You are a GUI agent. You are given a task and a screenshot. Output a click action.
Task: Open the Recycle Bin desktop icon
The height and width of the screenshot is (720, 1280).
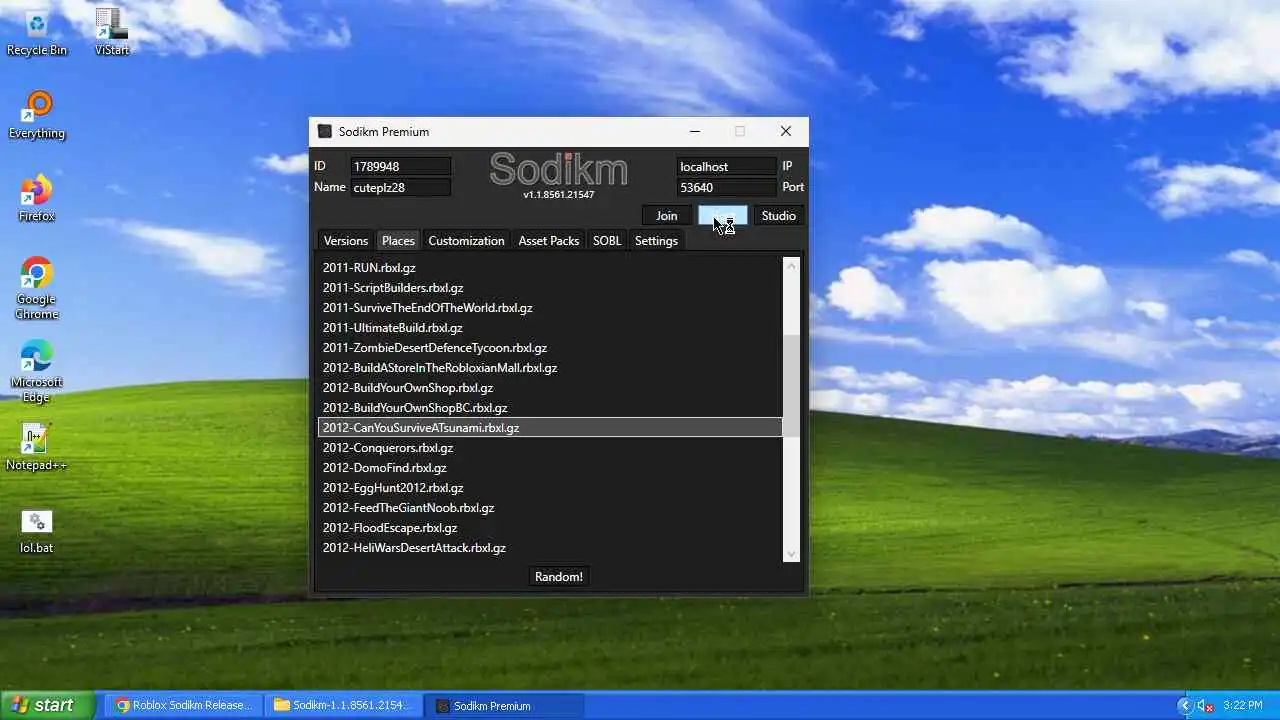tap(37, 32)
